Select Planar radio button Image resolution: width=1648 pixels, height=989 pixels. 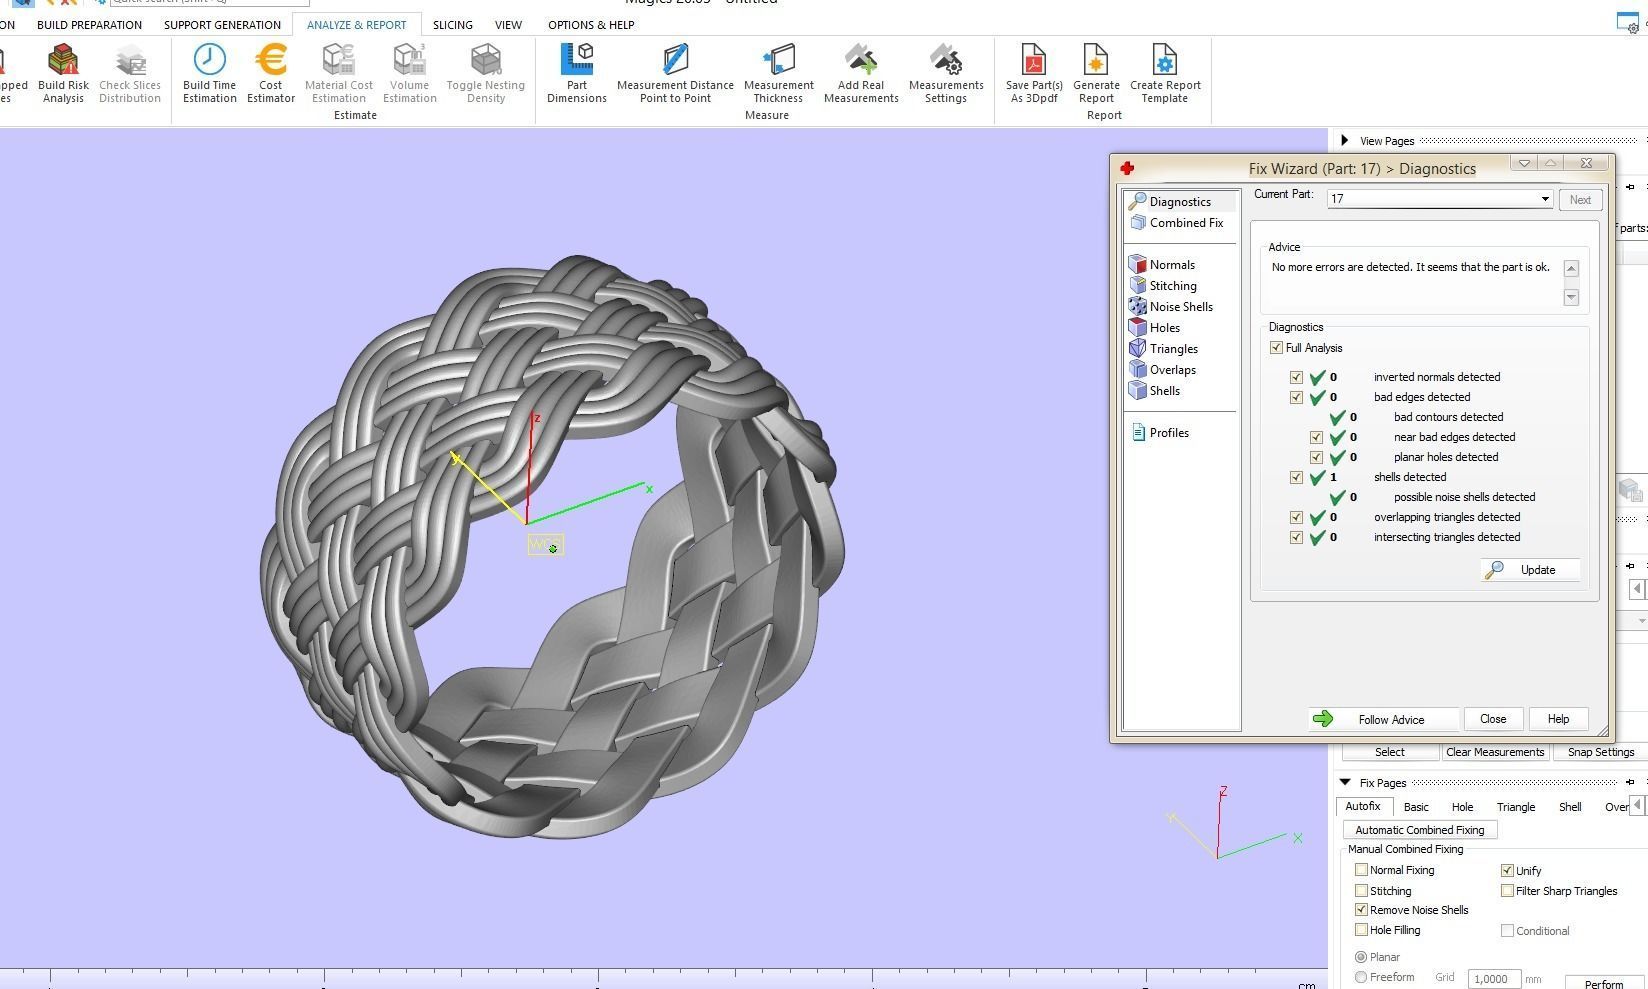pos(1361,957)
